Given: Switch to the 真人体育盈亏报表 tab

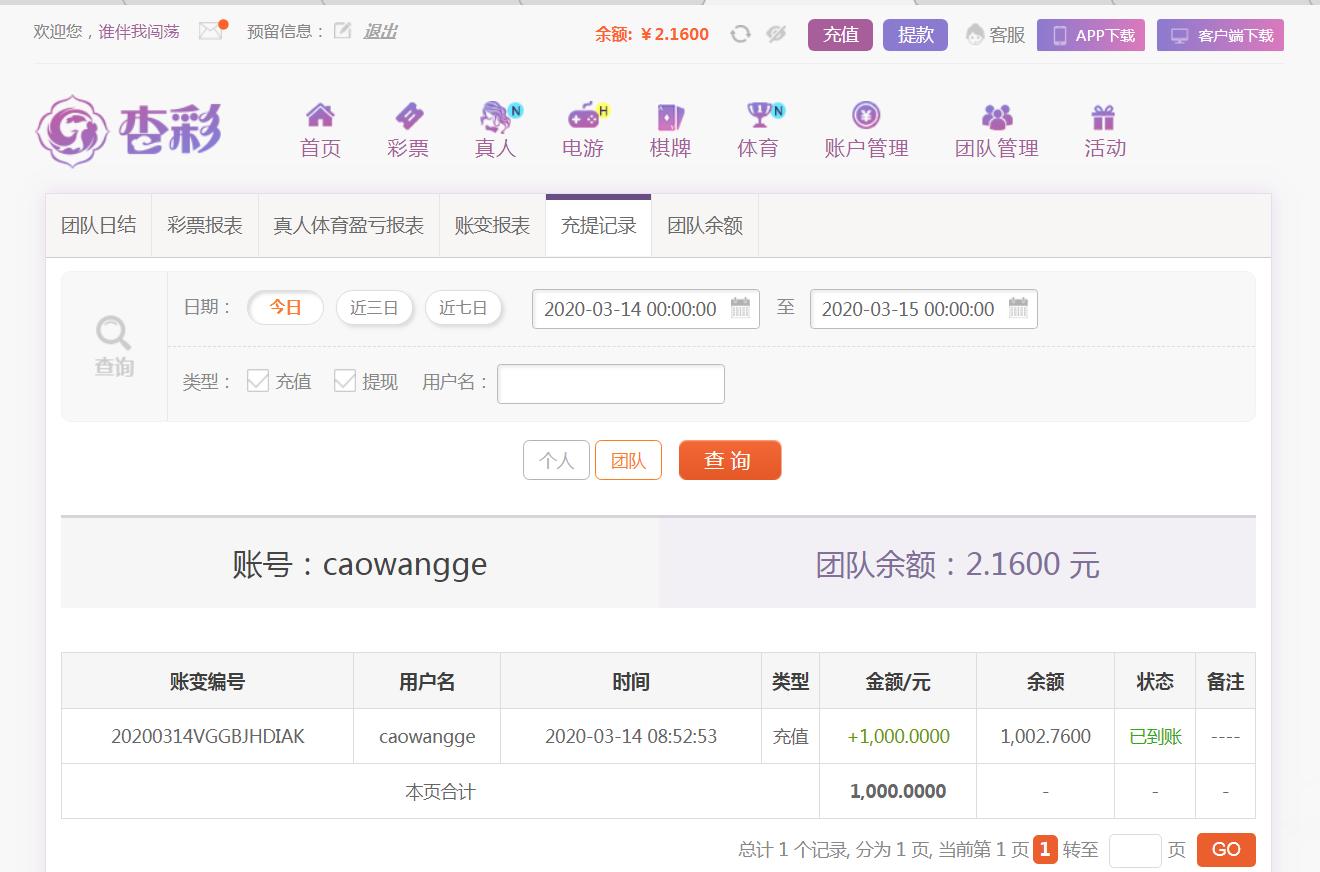Looking at the screenshot, I should coord(349,226).
